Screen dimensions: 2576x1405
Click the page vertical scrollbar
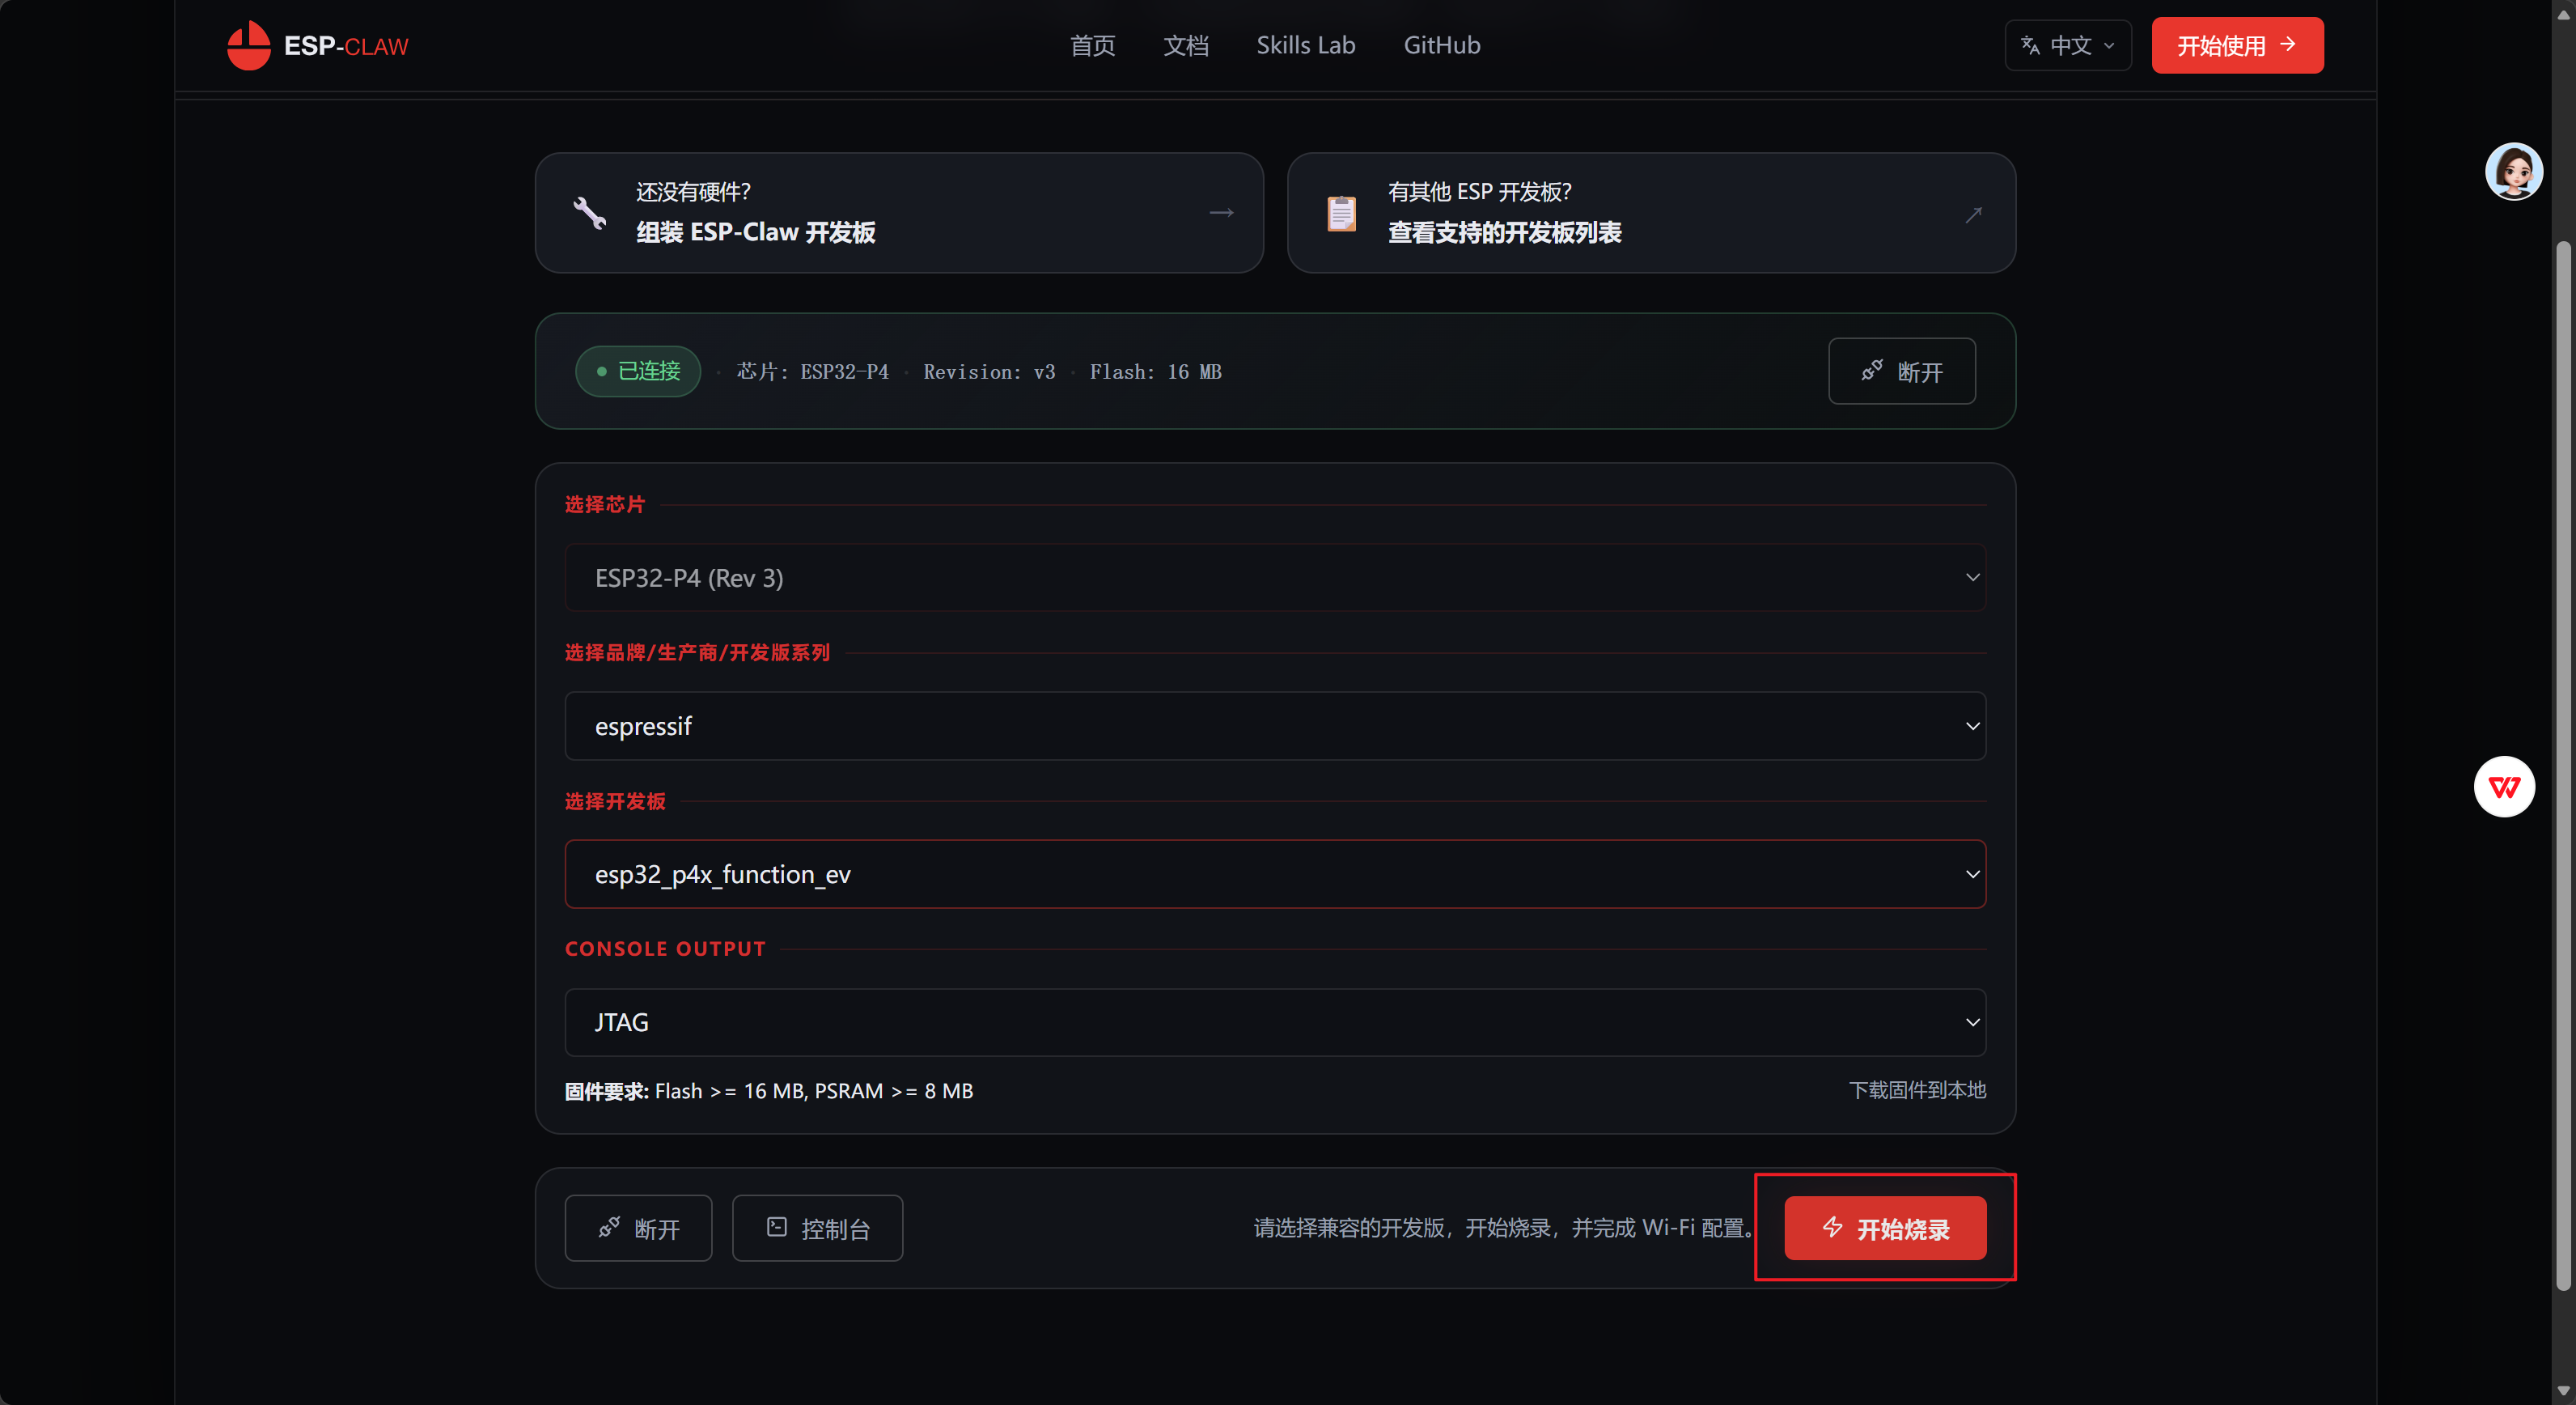(2563, 765)
